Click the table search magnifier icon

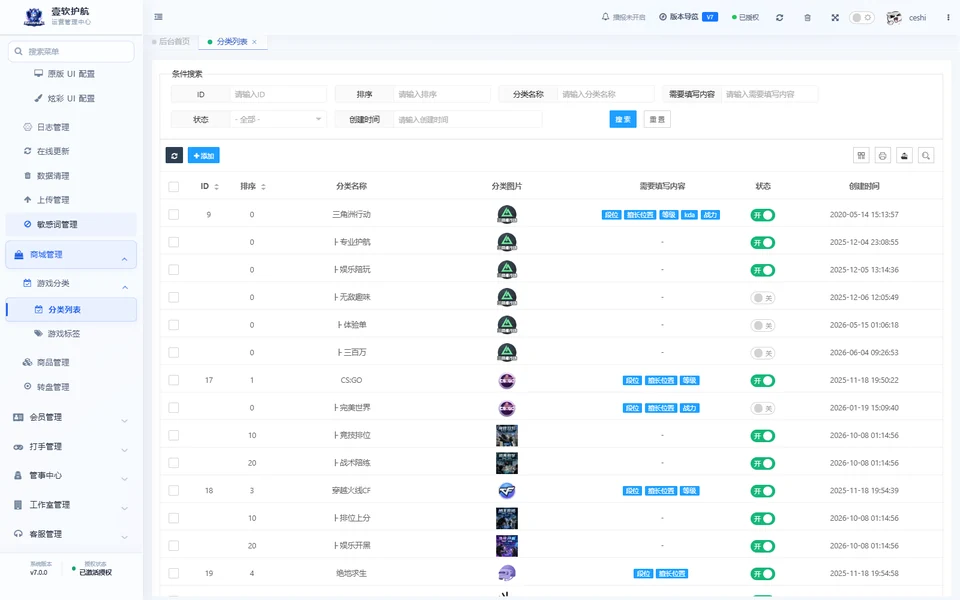point(926,156)
